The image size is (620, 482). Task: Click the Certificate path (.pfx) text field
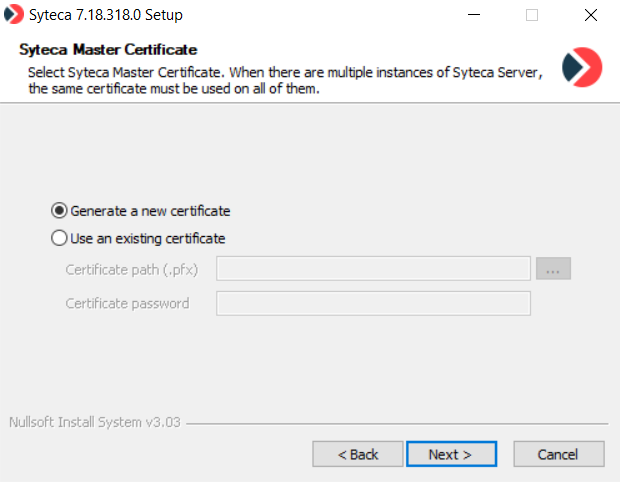pyautogui.click(x=372, y=269)
